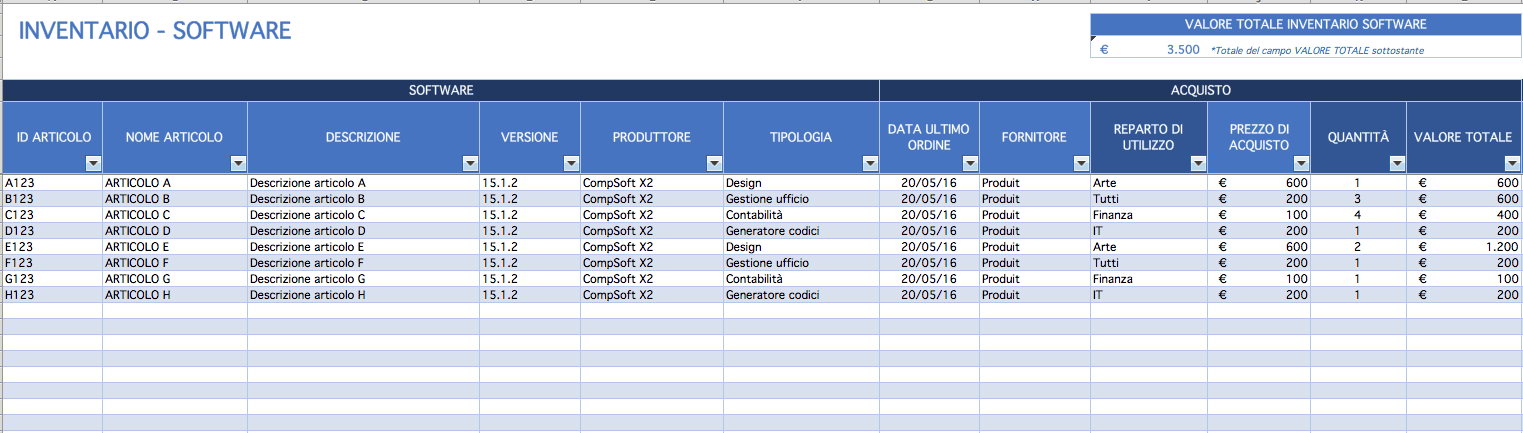Open the ID ARTICOLO filter dropdown
This screenshot has width=1523, height=433.
(x=93, y=163)
